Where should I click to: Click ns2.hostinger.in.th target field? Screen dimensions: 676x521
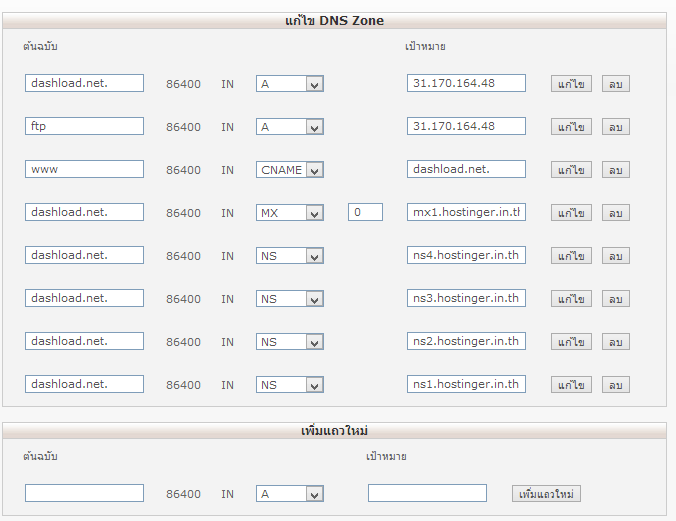pos(466,341)
